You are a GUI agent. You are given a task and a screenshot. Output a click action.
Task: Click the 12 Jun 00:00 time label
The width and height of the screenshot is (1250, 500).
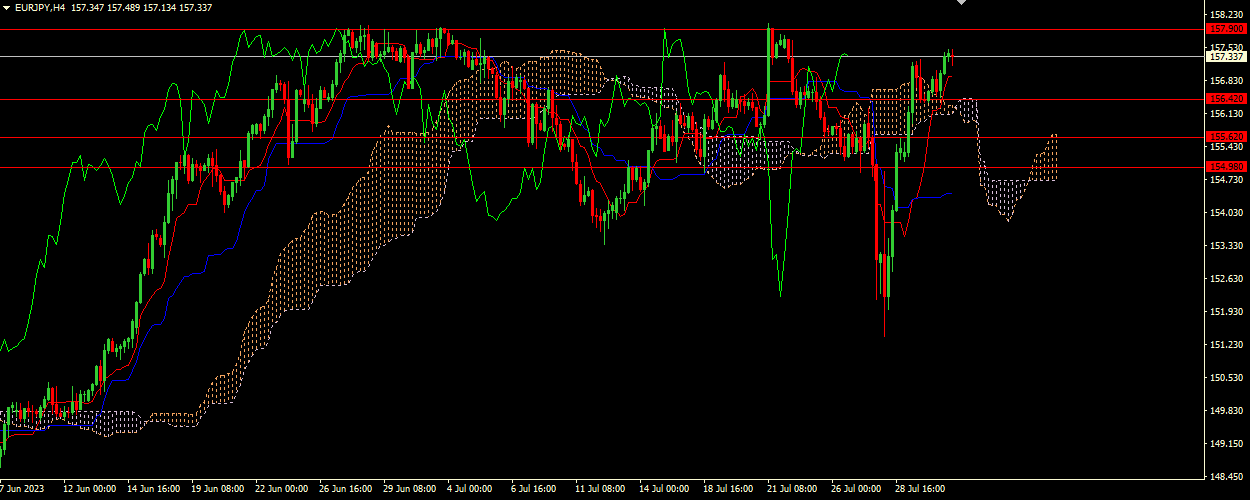[x=89, y=490]
